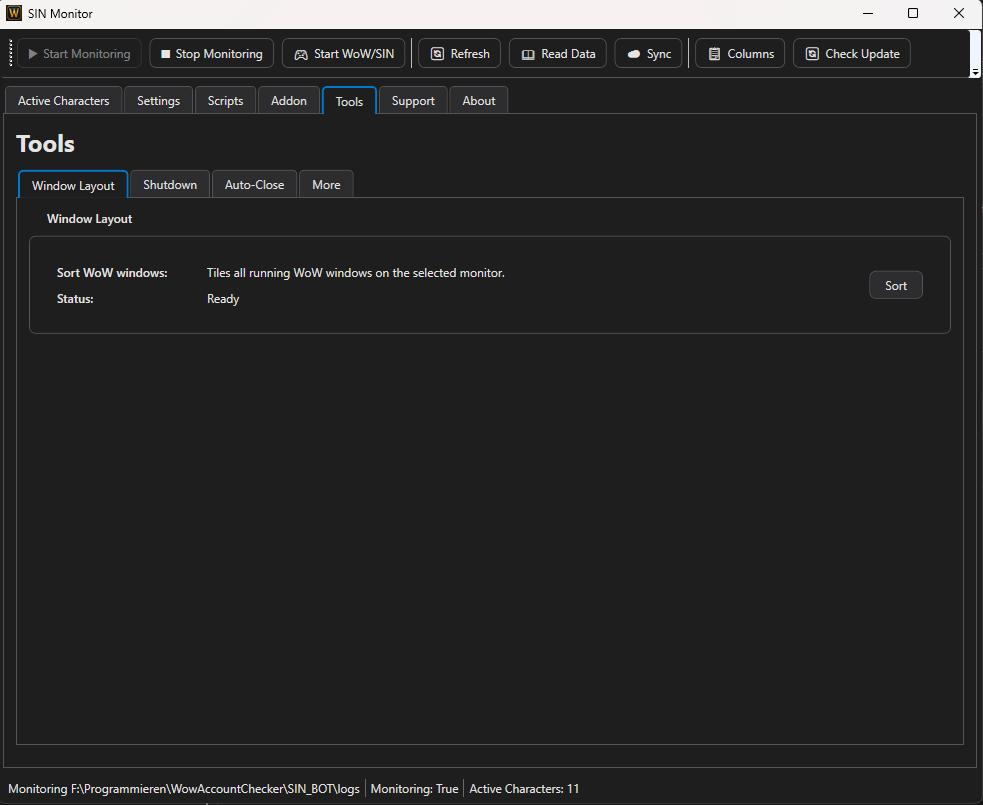Click the toolbar drag grip handle
Image resolution: width=983 pixels, height=805 pixels.
pos(11,53)
